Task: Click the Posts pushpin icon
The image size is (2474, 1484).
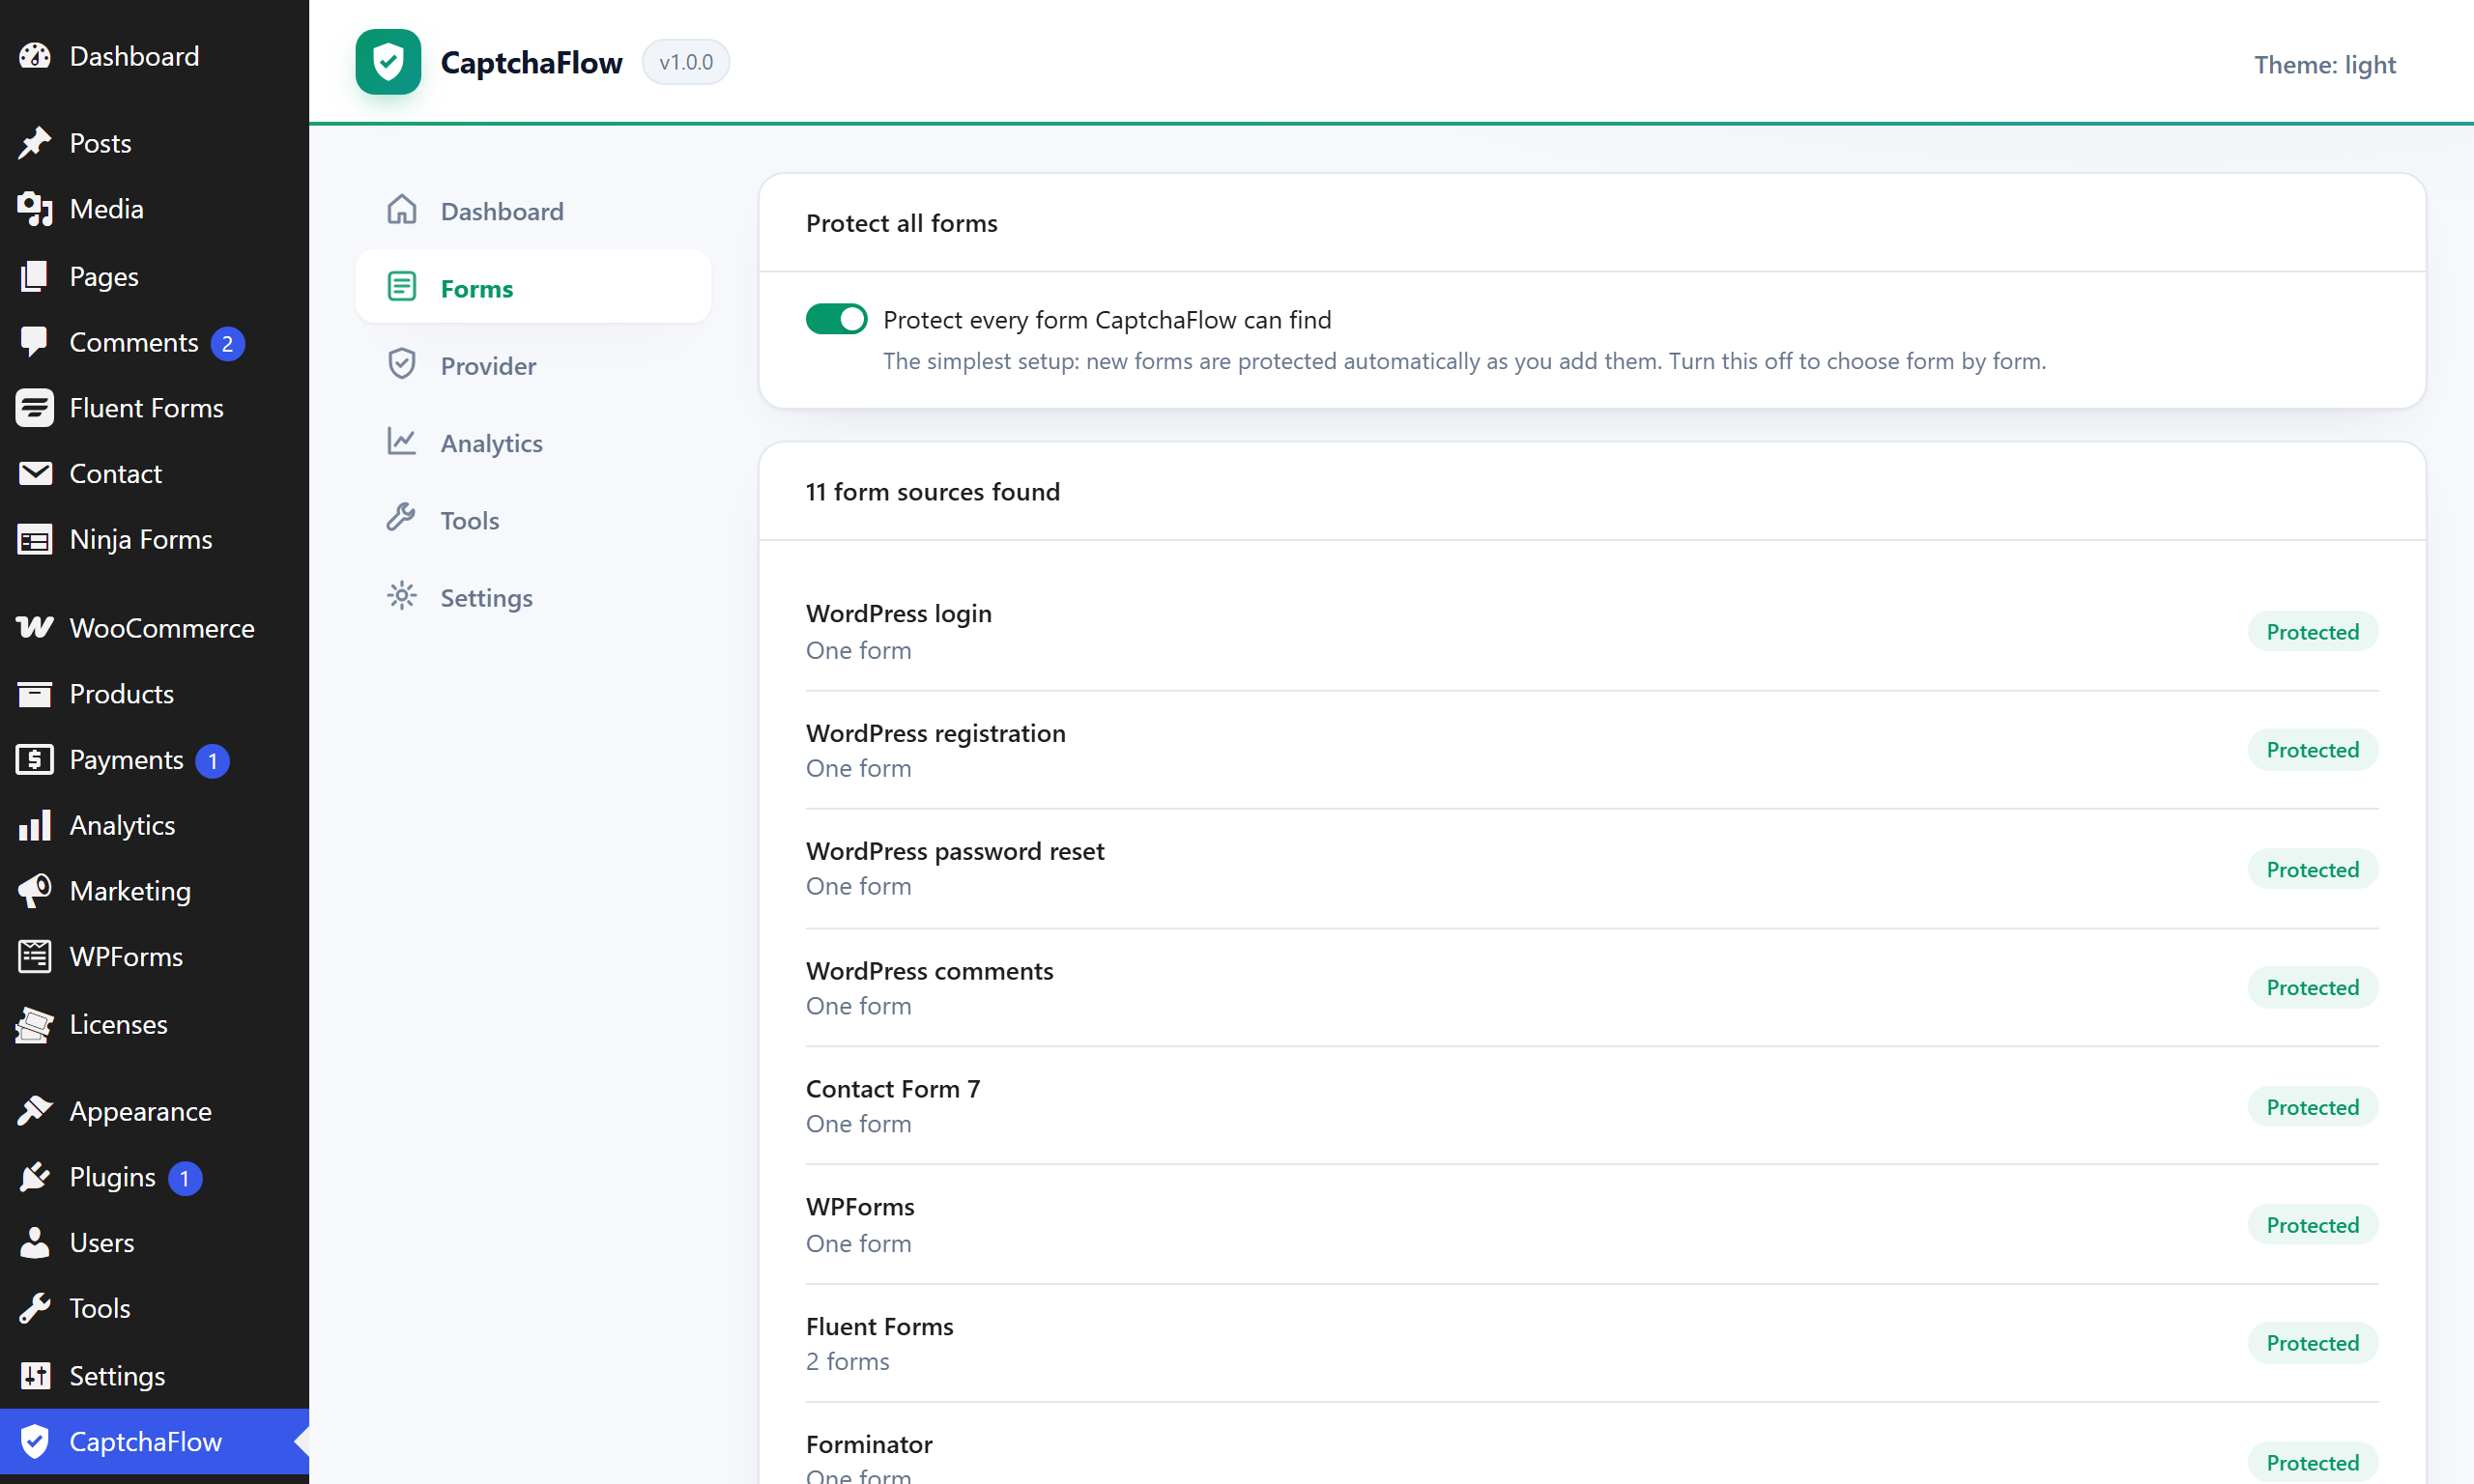Action: (x=35, y=143)
